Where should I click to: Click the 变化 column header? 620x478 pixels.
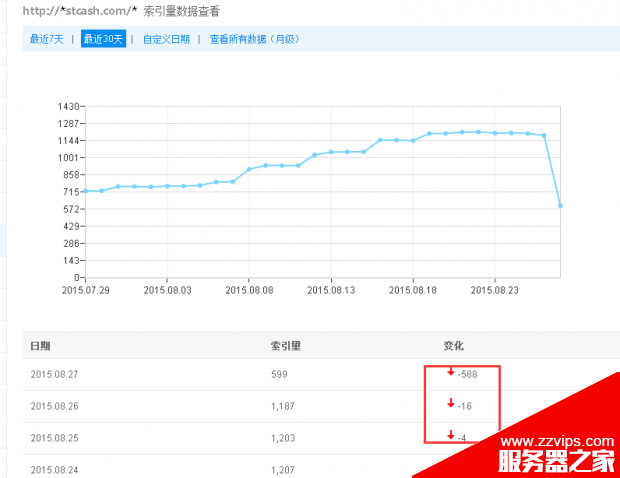pyautogui.click(x=454, y=346)
